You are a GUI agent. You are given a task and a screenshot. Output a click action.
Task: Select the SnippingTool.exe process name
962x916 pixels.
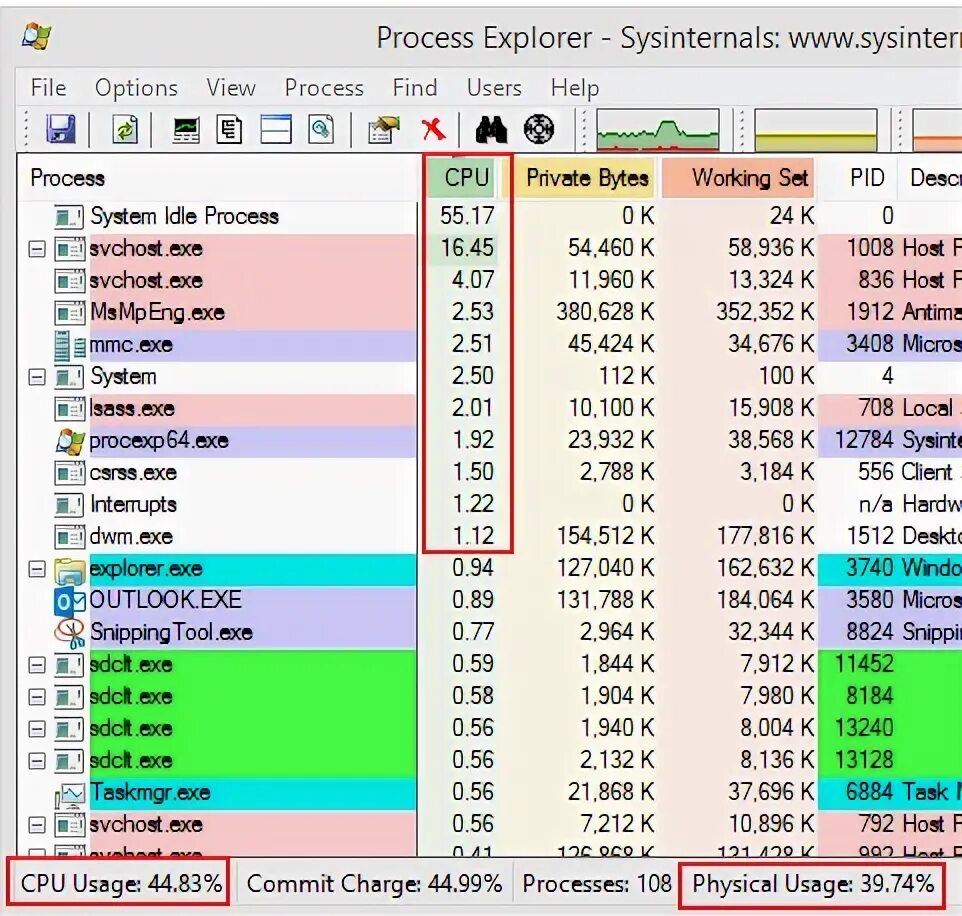(171, 633)
